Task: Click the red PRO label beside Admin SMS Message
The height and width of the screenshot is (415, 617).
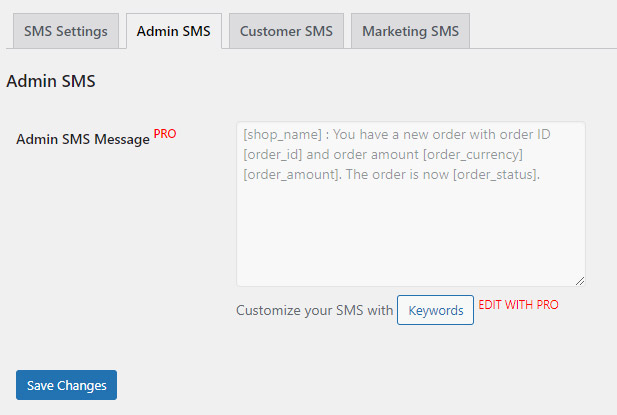Action: click(x=165, y=134)
